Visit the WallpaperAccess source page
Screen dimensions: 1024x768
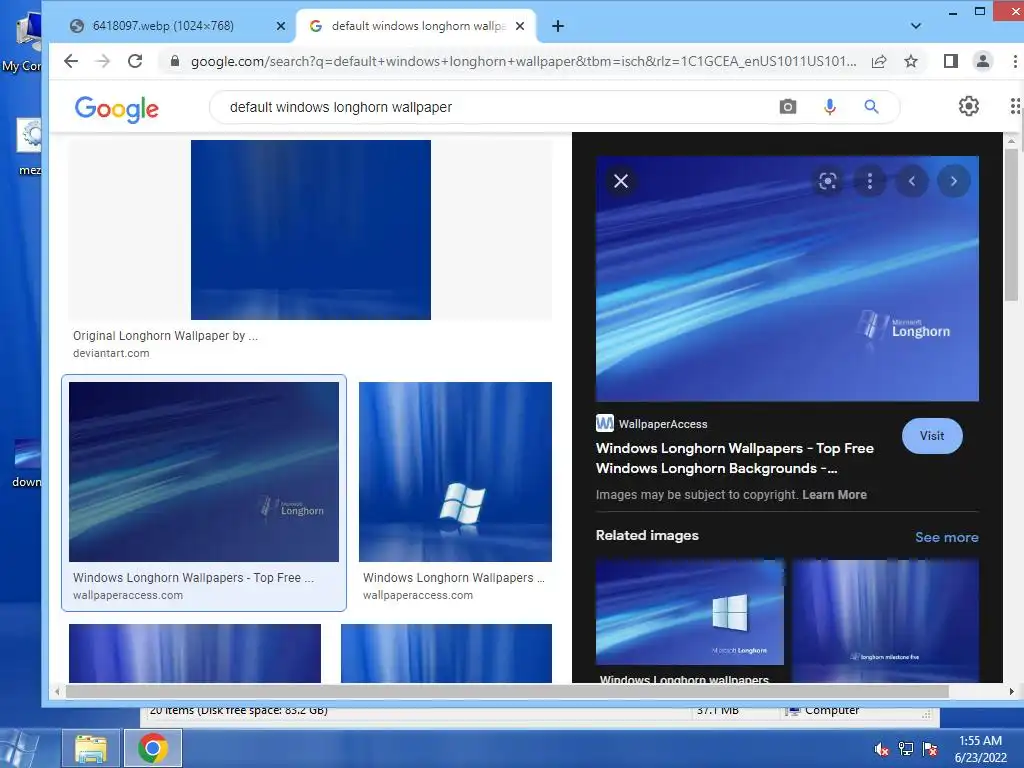pyautogui.click(x=932, y=436)
